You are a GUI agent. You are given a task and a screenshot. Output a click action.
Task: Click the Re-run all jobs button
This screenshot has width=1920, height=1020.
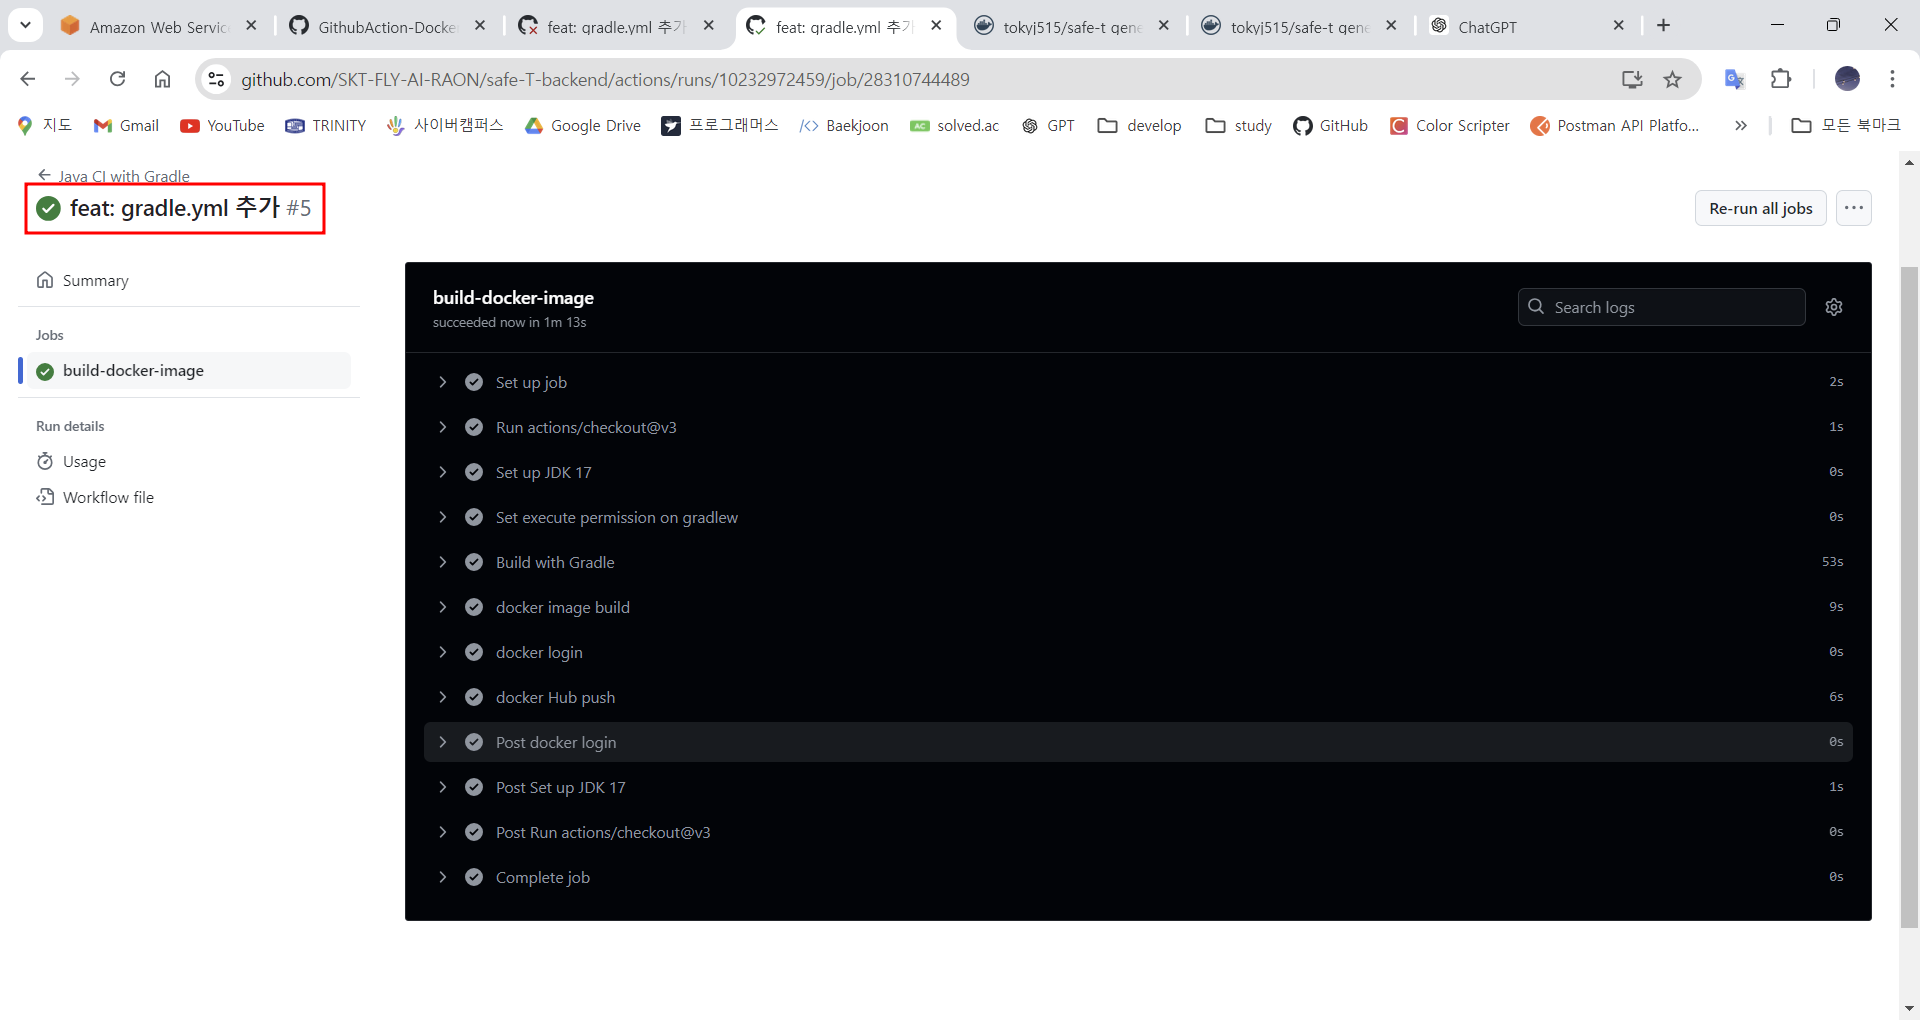[x=1760, y=208]
